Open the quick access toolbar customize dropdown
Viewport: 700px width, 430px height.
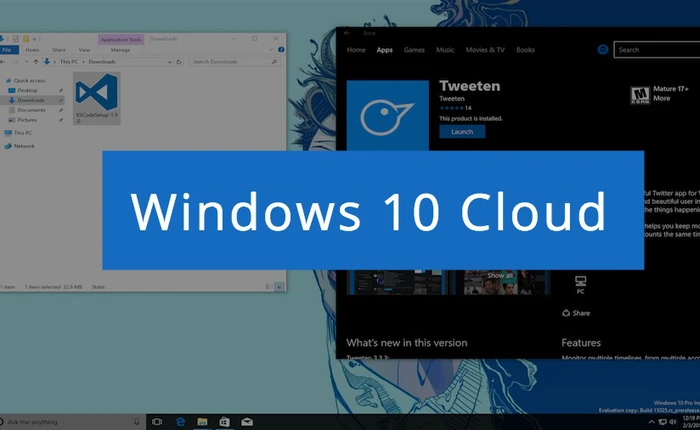(34, 39)
